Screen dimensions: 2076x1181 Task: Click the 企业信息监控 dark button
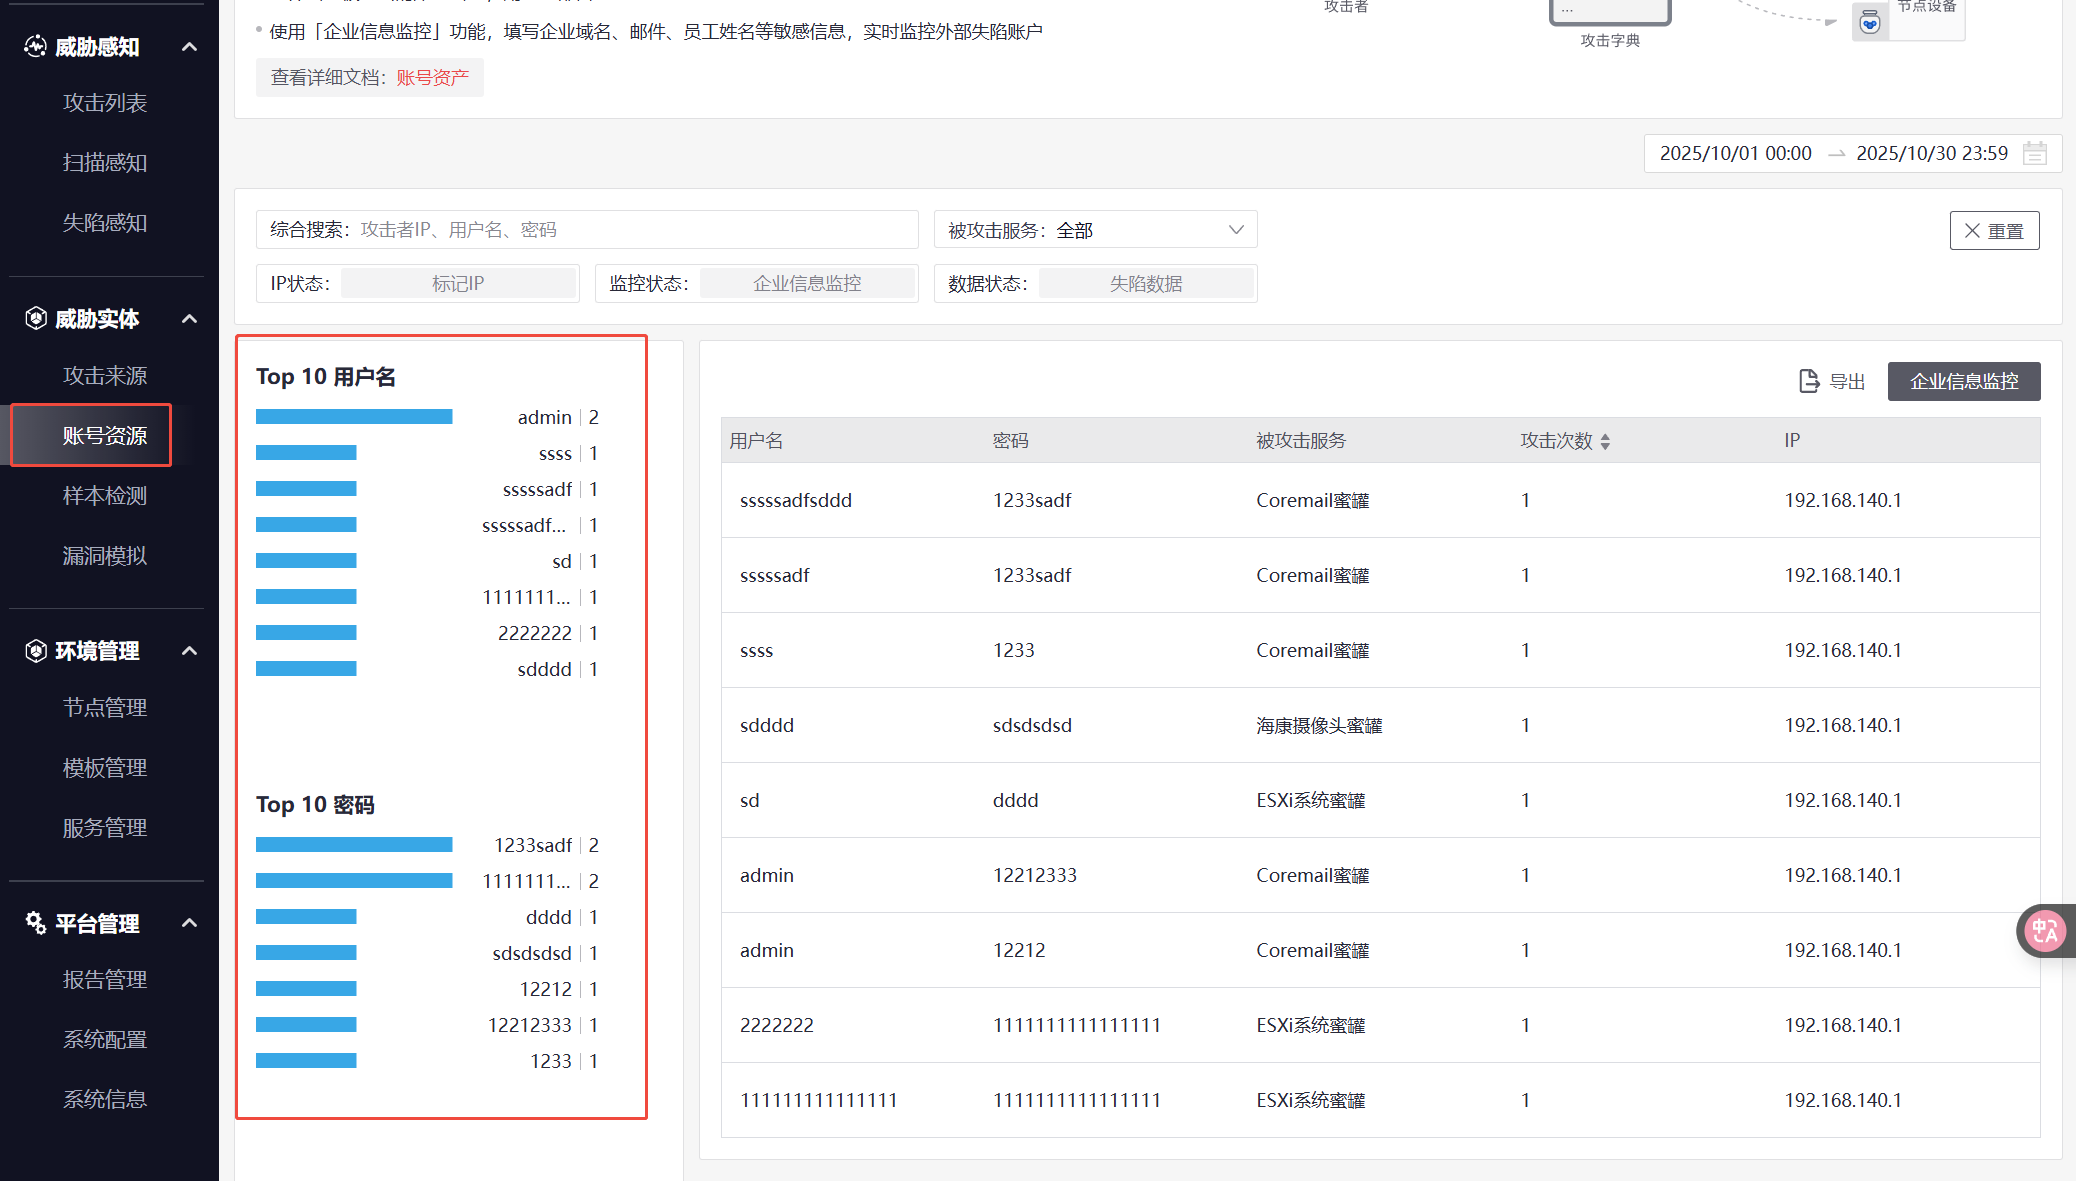[1963, 381]
